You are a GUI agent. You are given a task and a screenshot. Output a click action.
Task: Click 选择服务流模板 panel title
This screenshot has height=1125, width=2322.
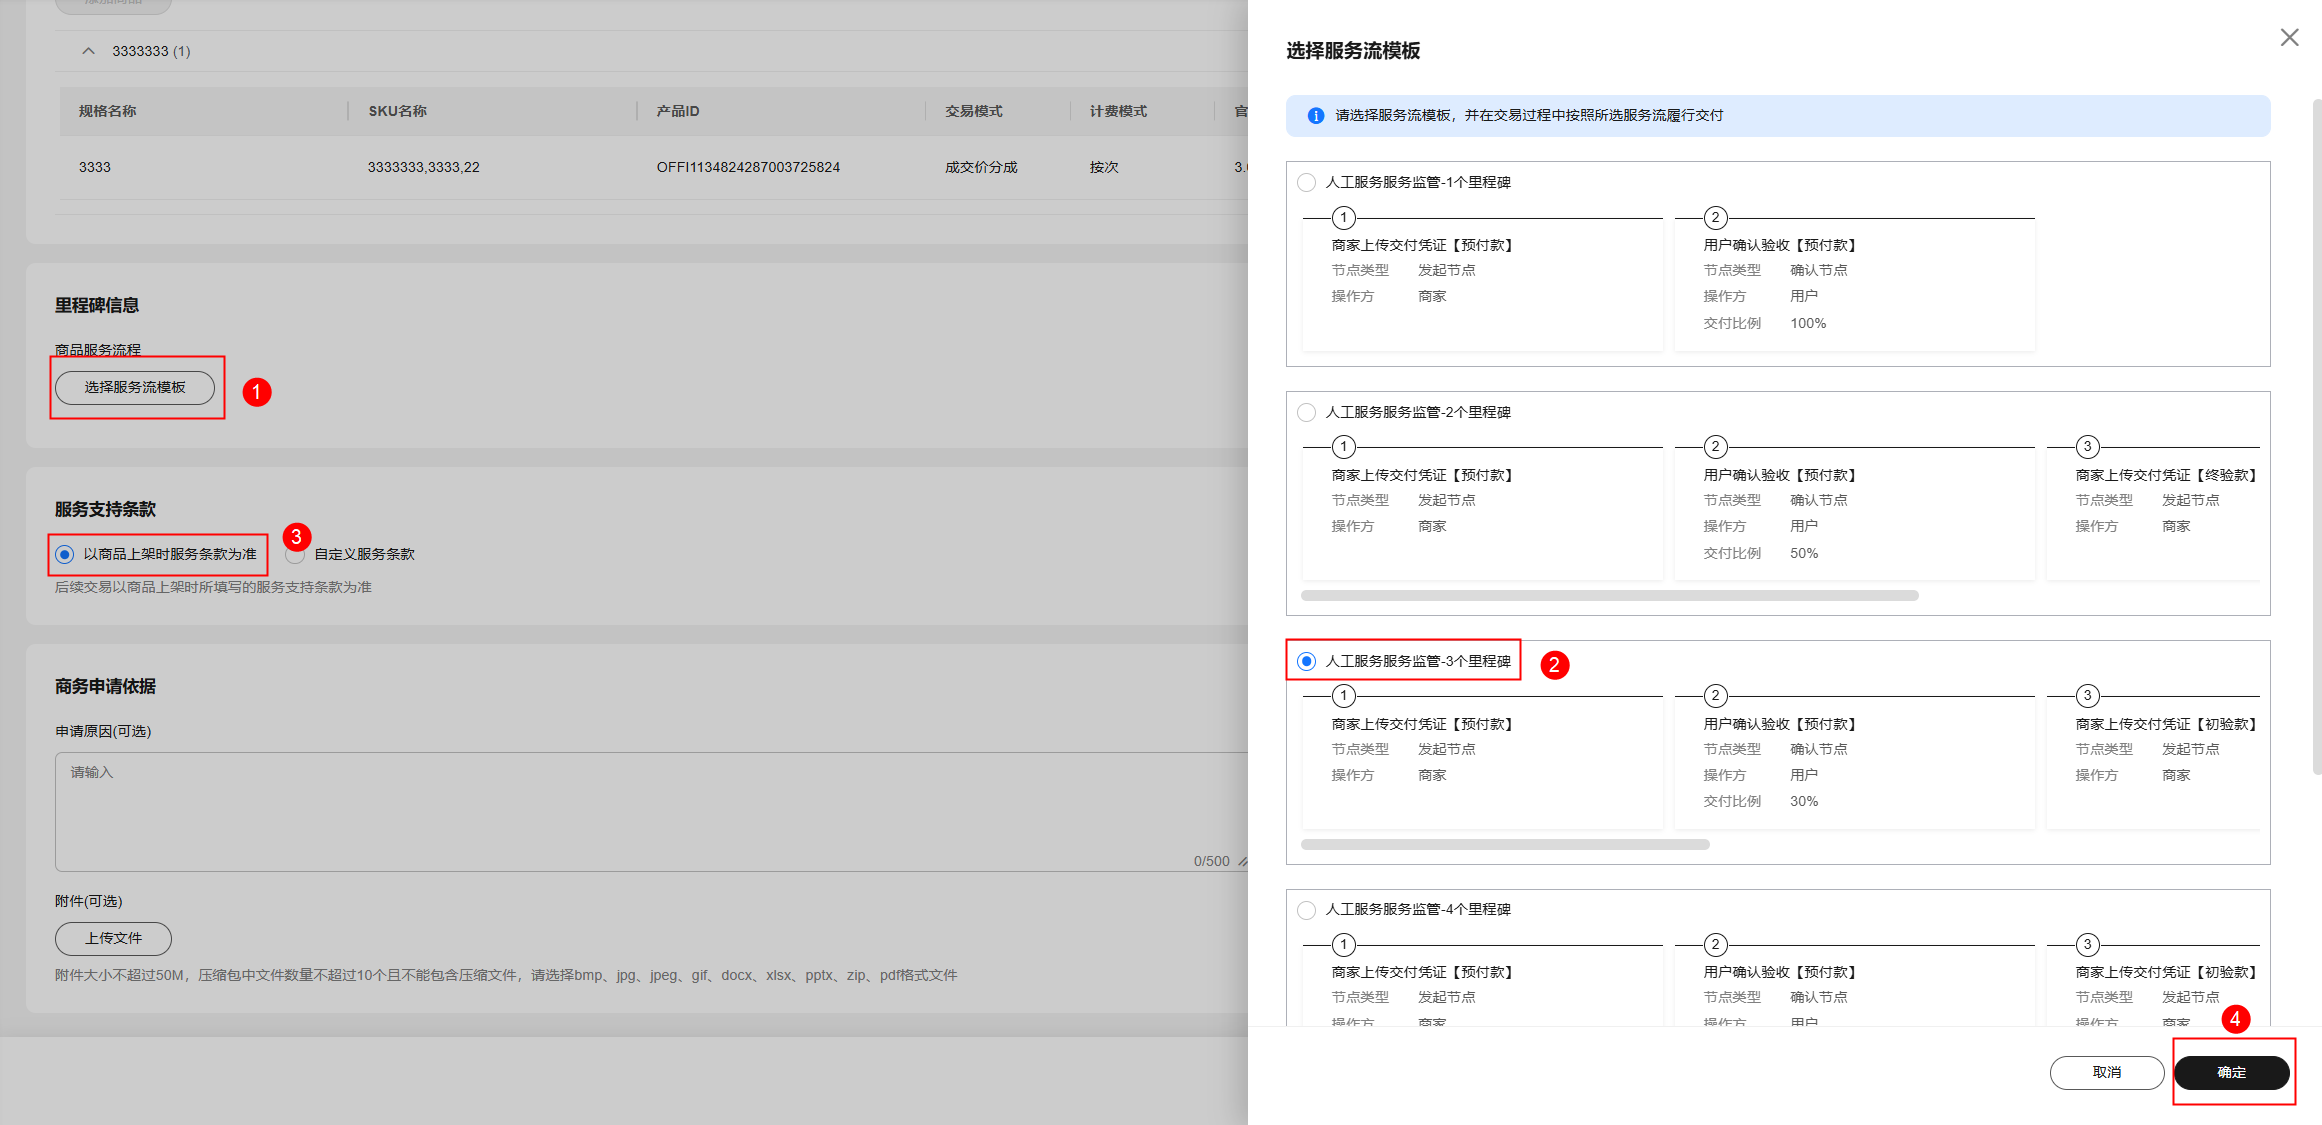tap(1353, 51)
